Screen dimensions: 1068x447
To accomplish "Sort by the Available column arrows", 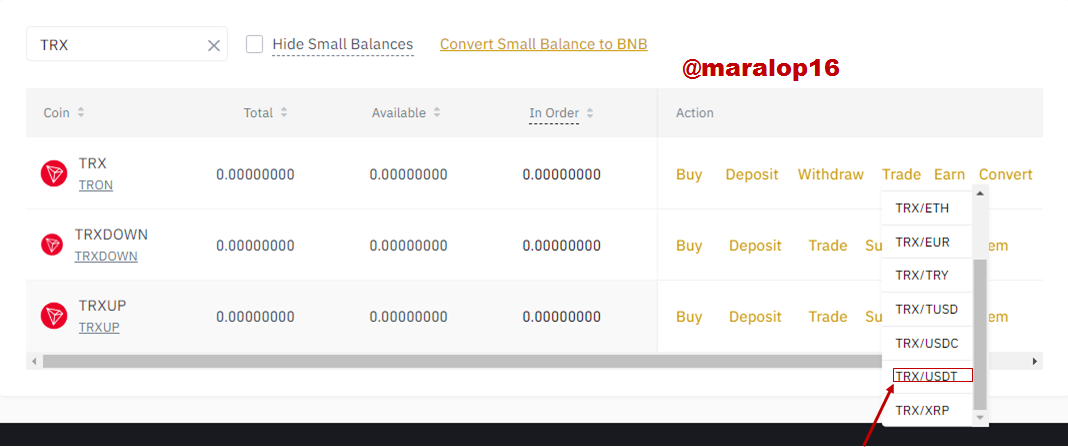I will point(437,113).
